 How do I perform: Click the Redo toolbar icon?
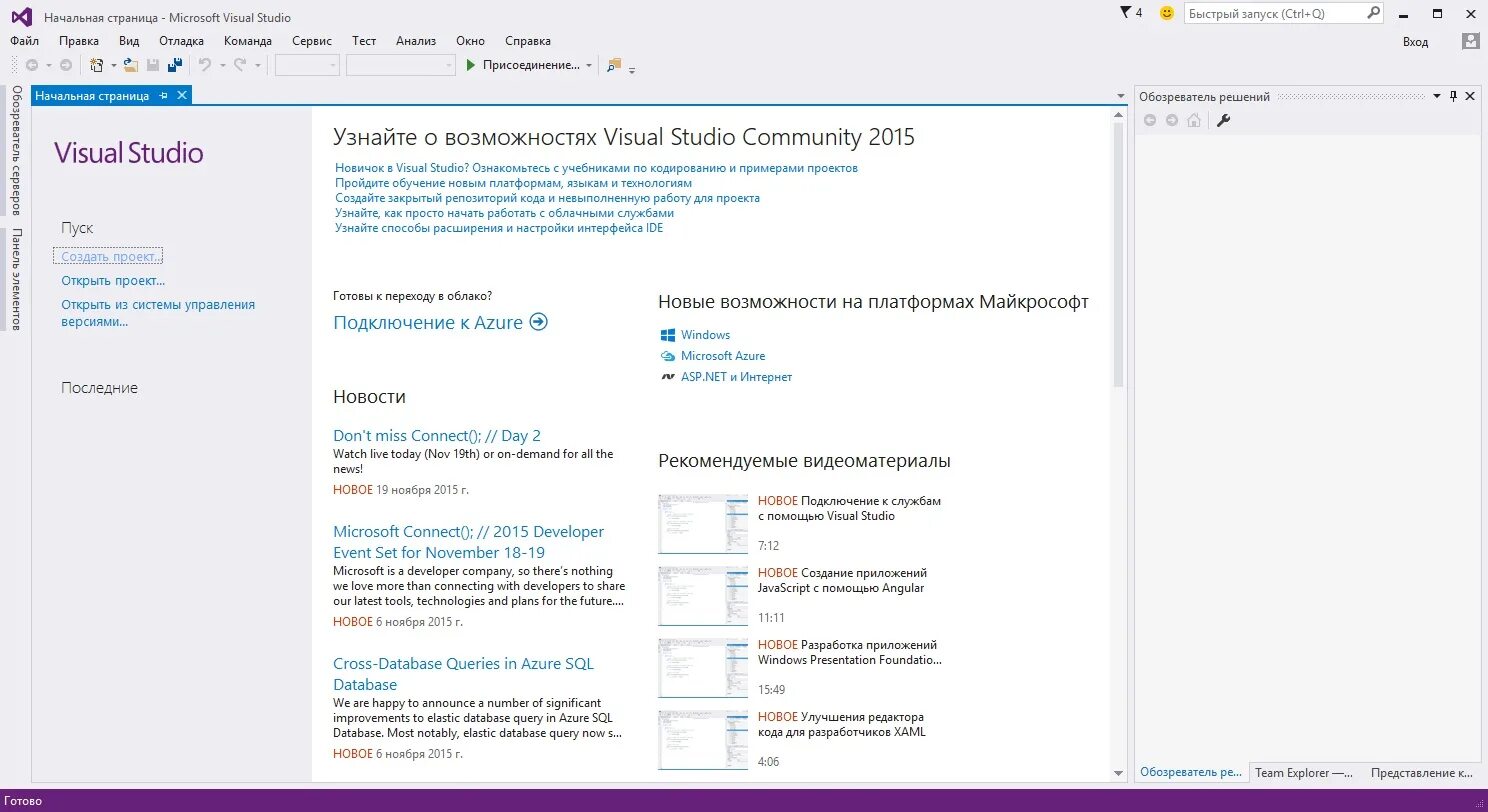(240, 65)
